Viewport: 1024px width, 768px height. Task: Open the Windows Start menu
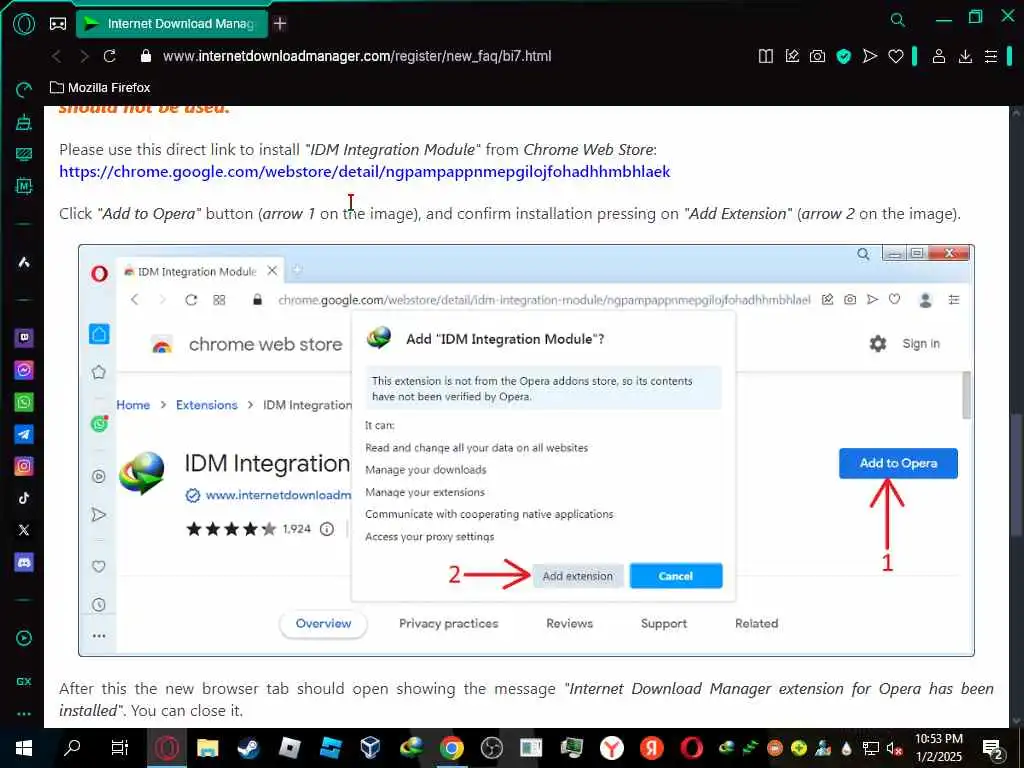click(24, 748)
